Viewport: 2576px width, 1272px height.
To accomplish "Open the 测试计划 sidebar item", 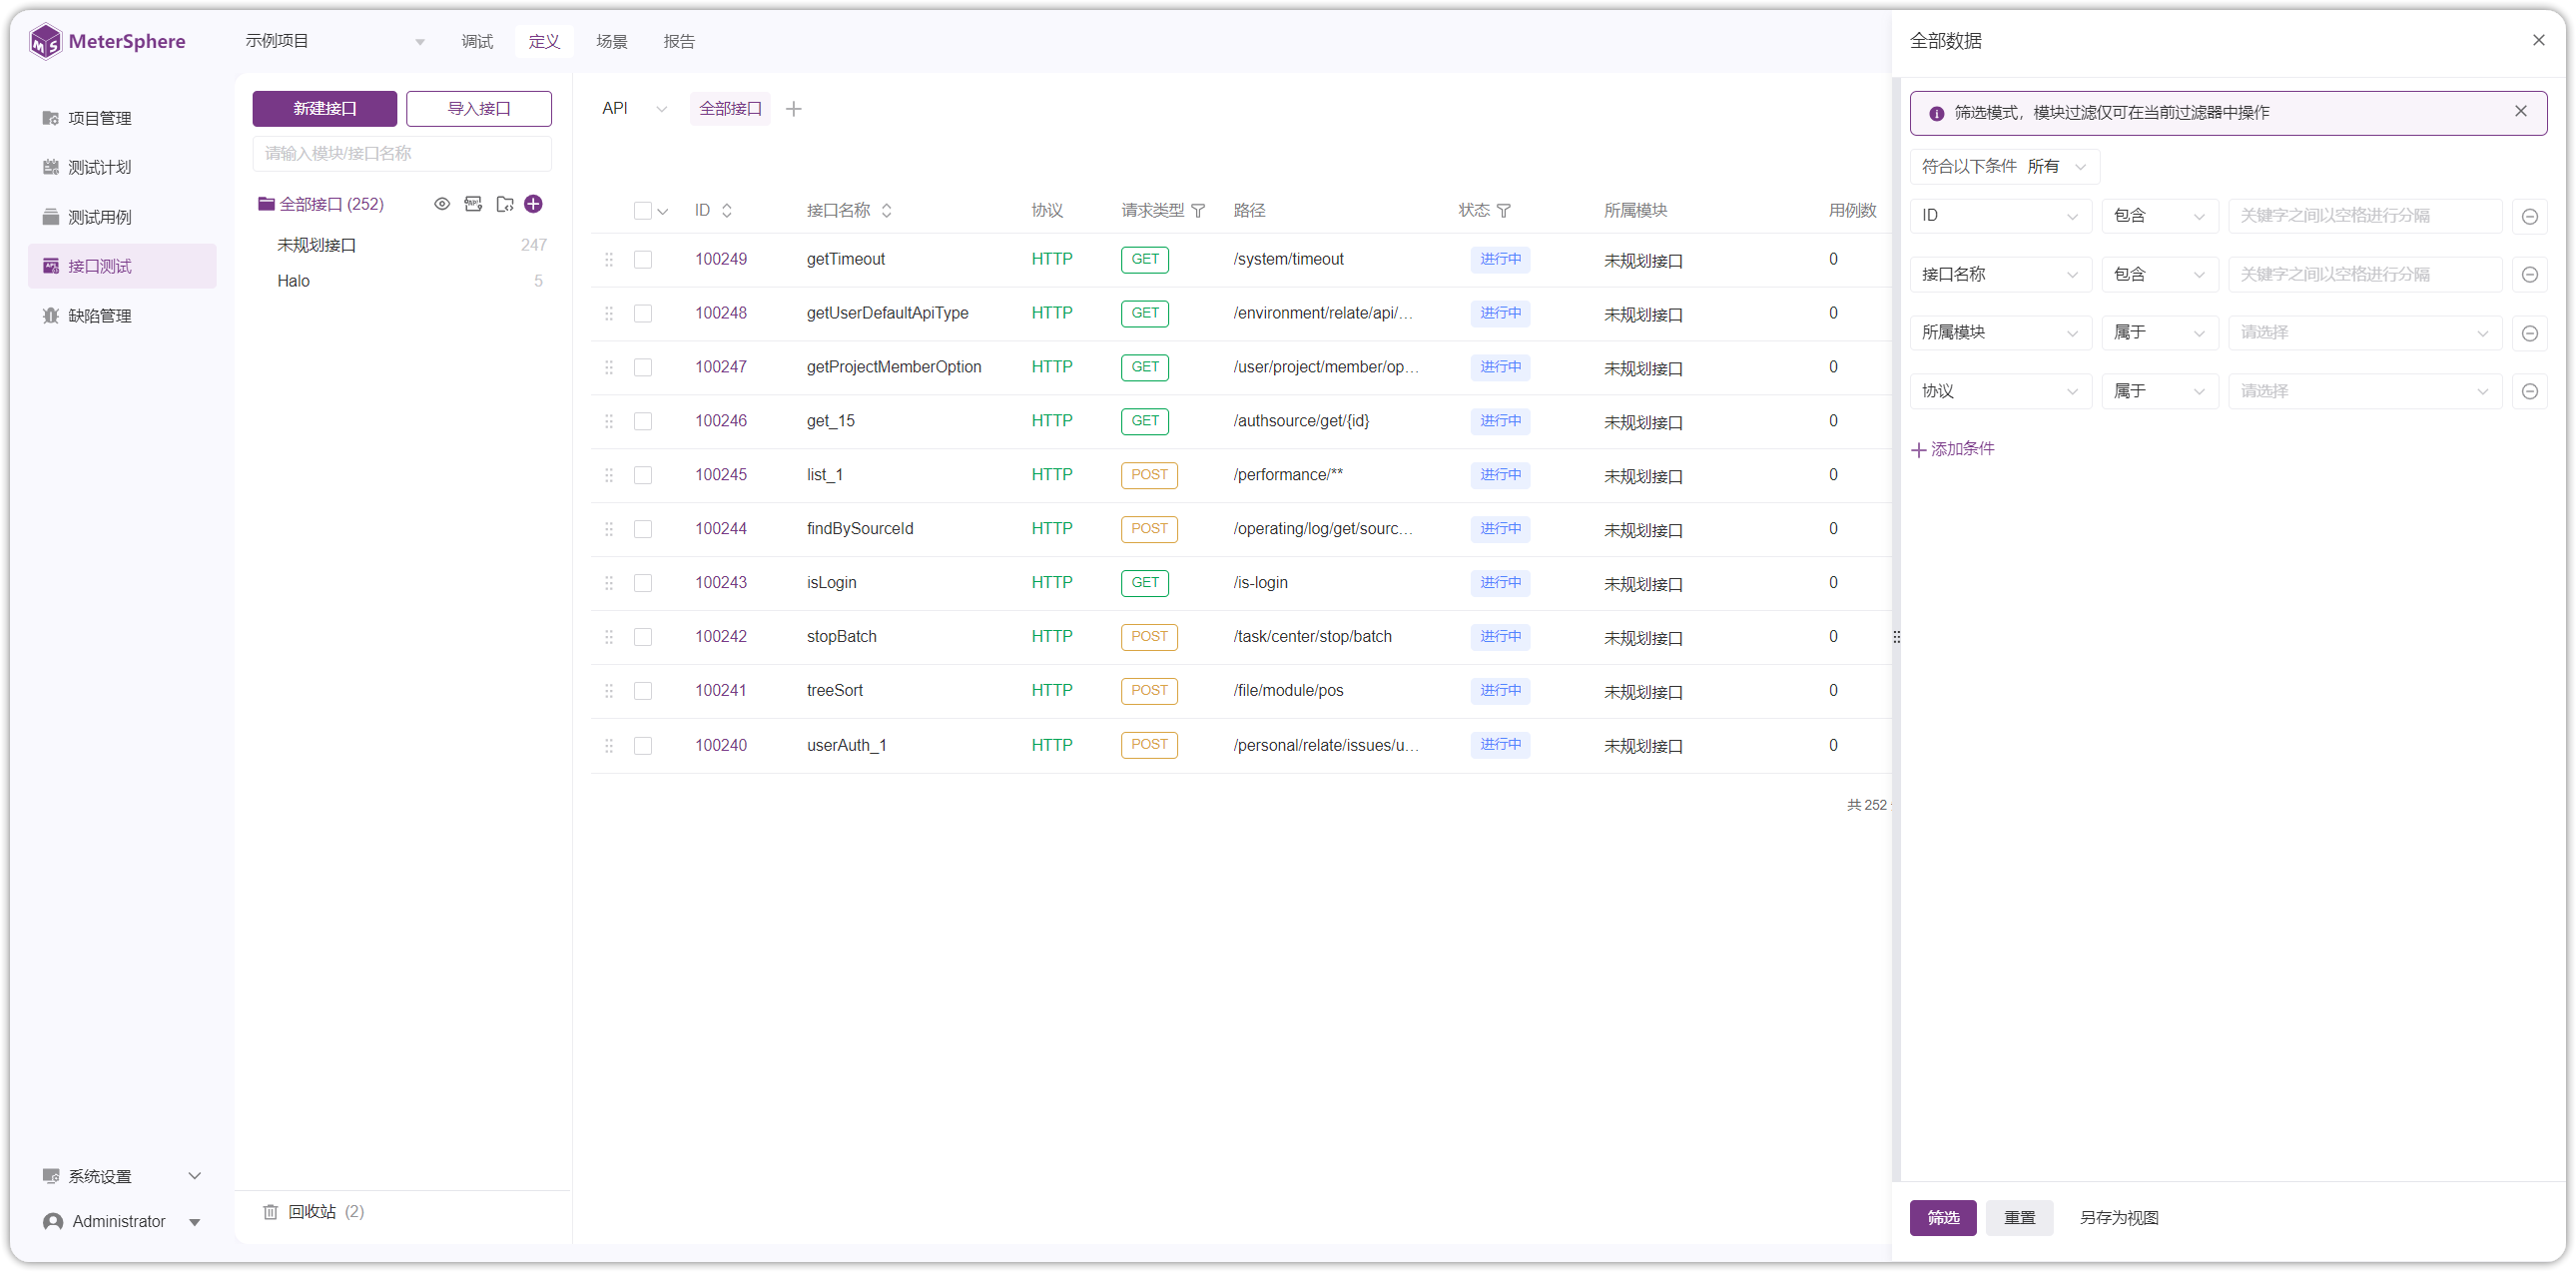I will point(122,167).
